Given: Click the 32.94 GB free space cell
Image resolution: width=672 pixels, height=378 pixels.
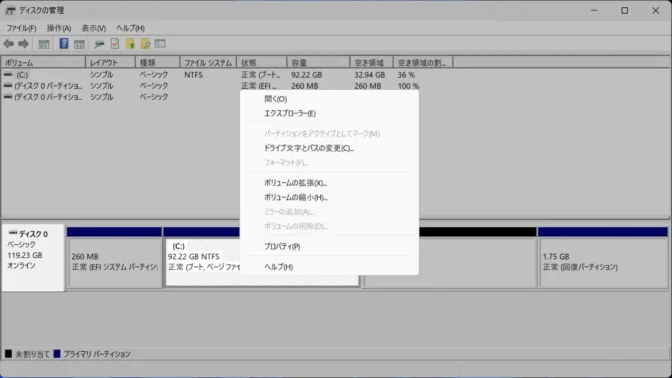Looking at the screenshot, I should coord(369,75).
